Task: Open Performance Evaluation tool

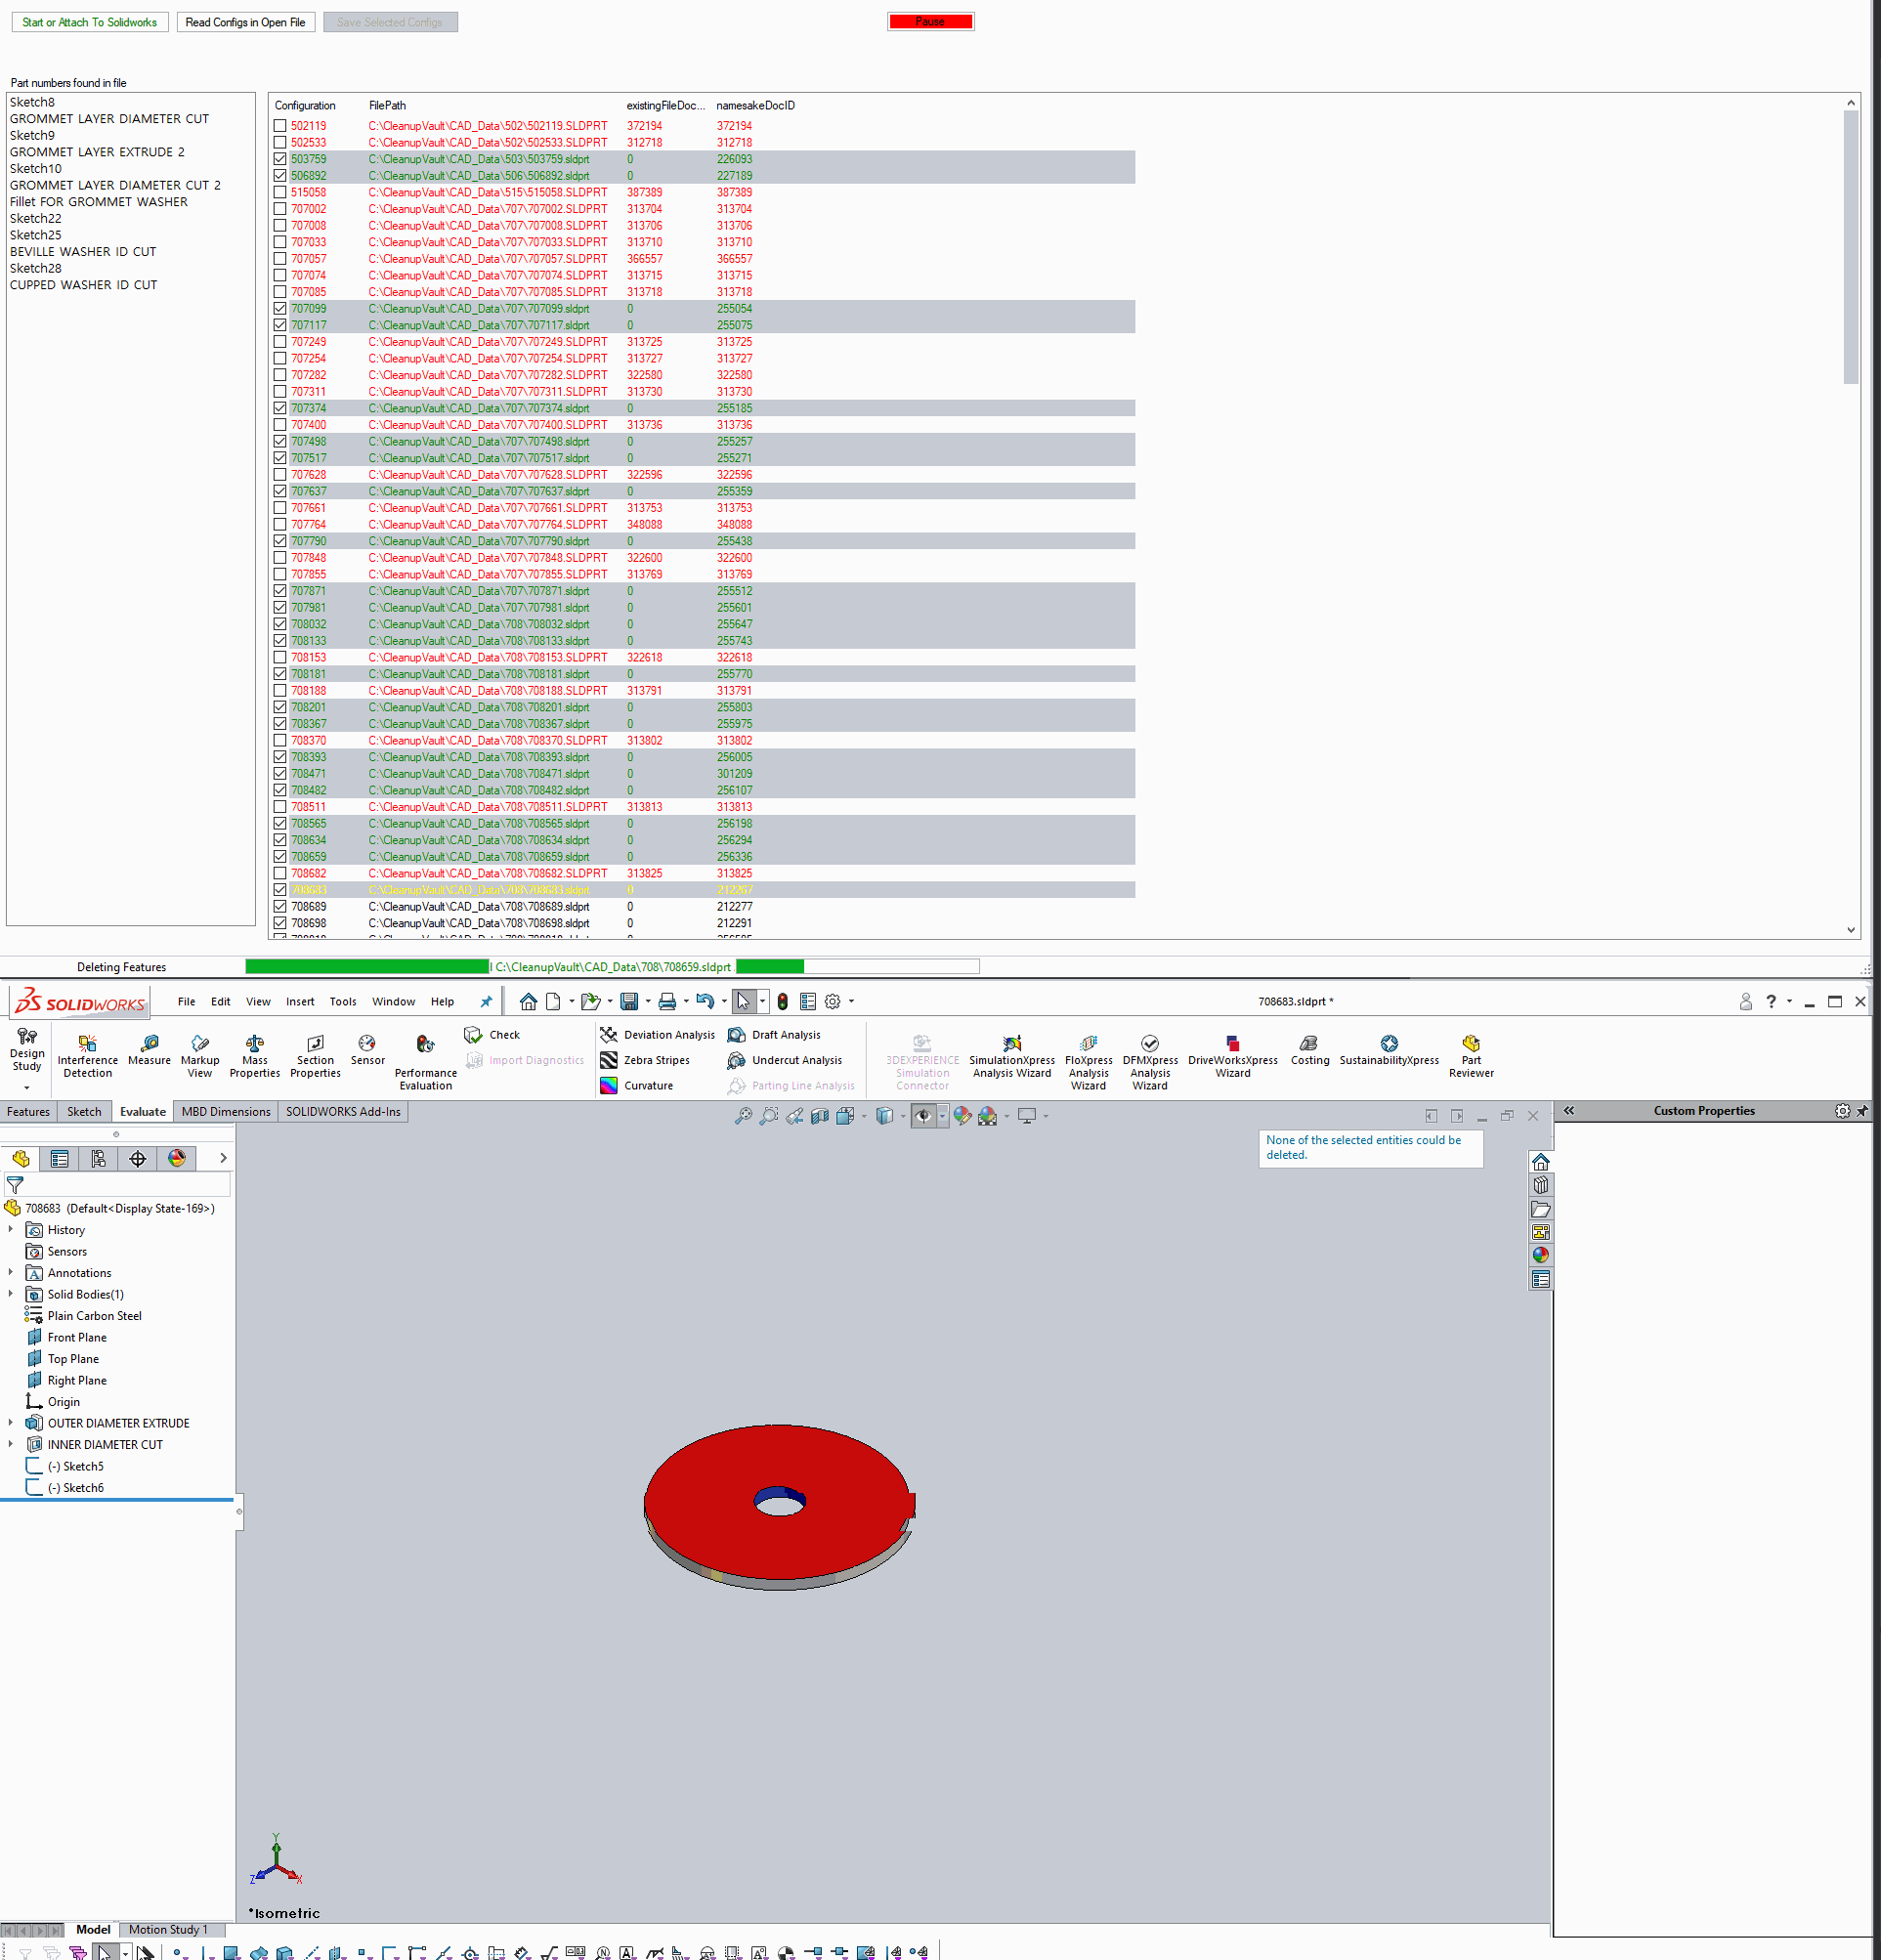Action: coord(425,1044)
